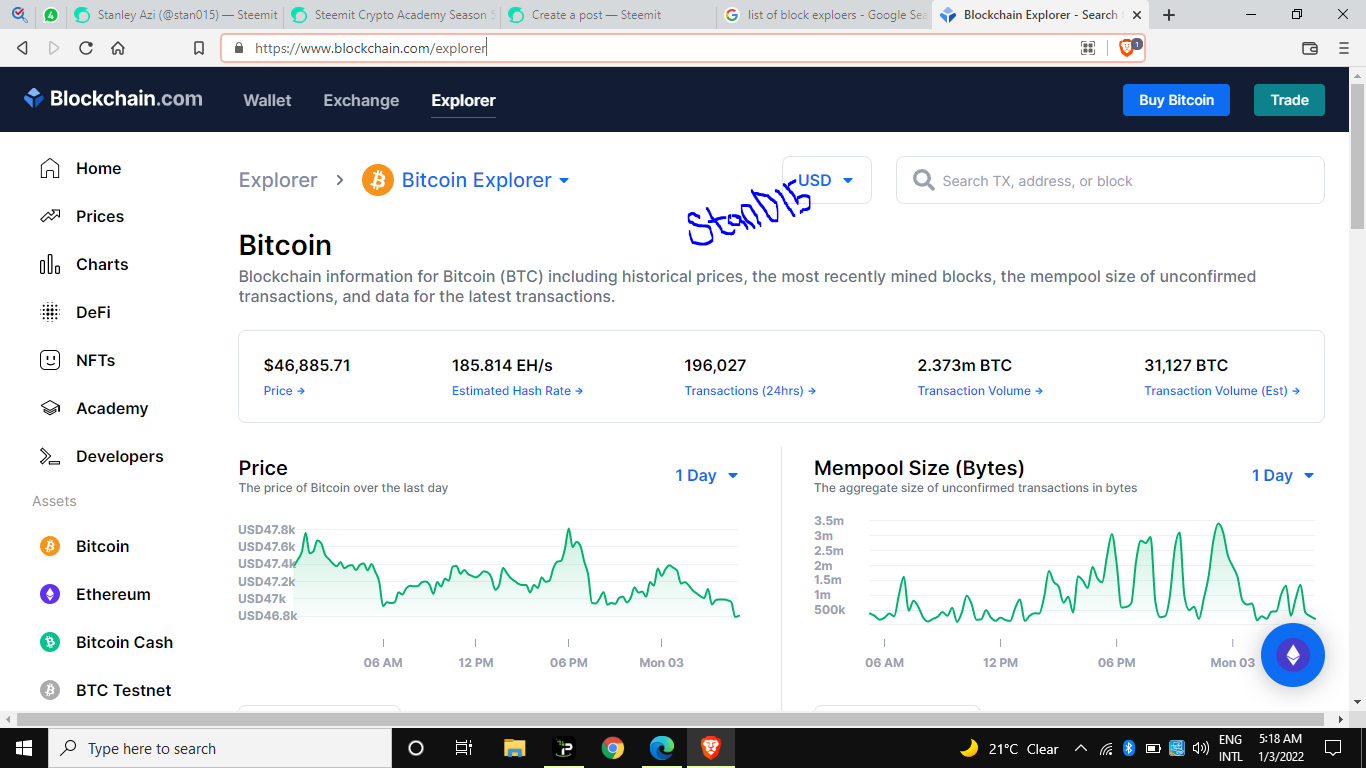Click the floating Ethereum round button

tap(1293, 656)
